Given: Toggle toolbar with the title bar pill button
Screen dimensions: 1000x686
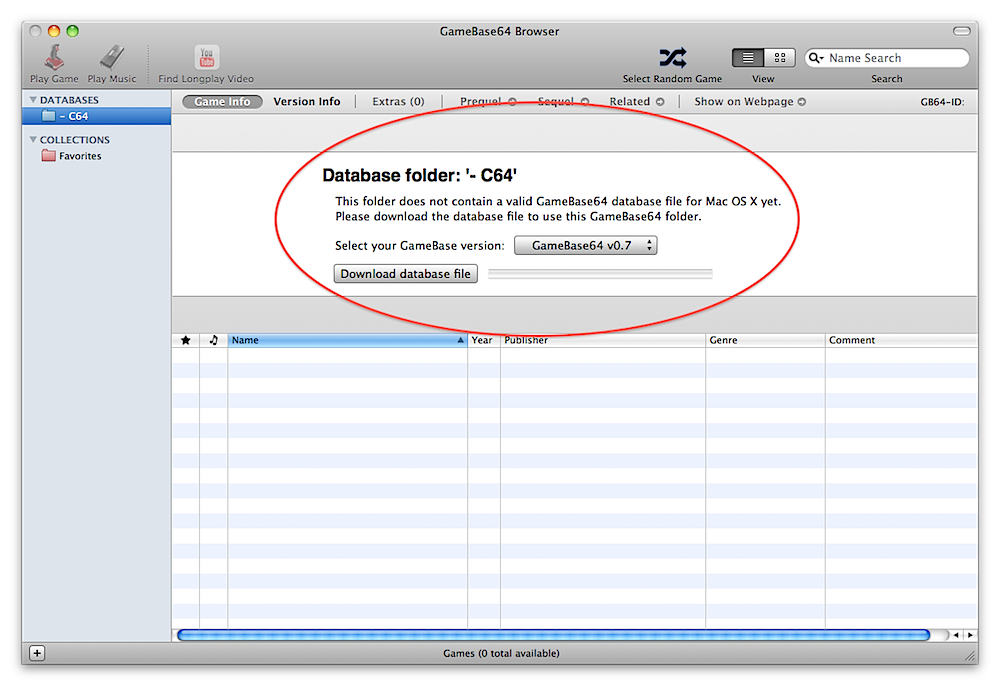Looking at the screenshot, I should tap(961, 31).
